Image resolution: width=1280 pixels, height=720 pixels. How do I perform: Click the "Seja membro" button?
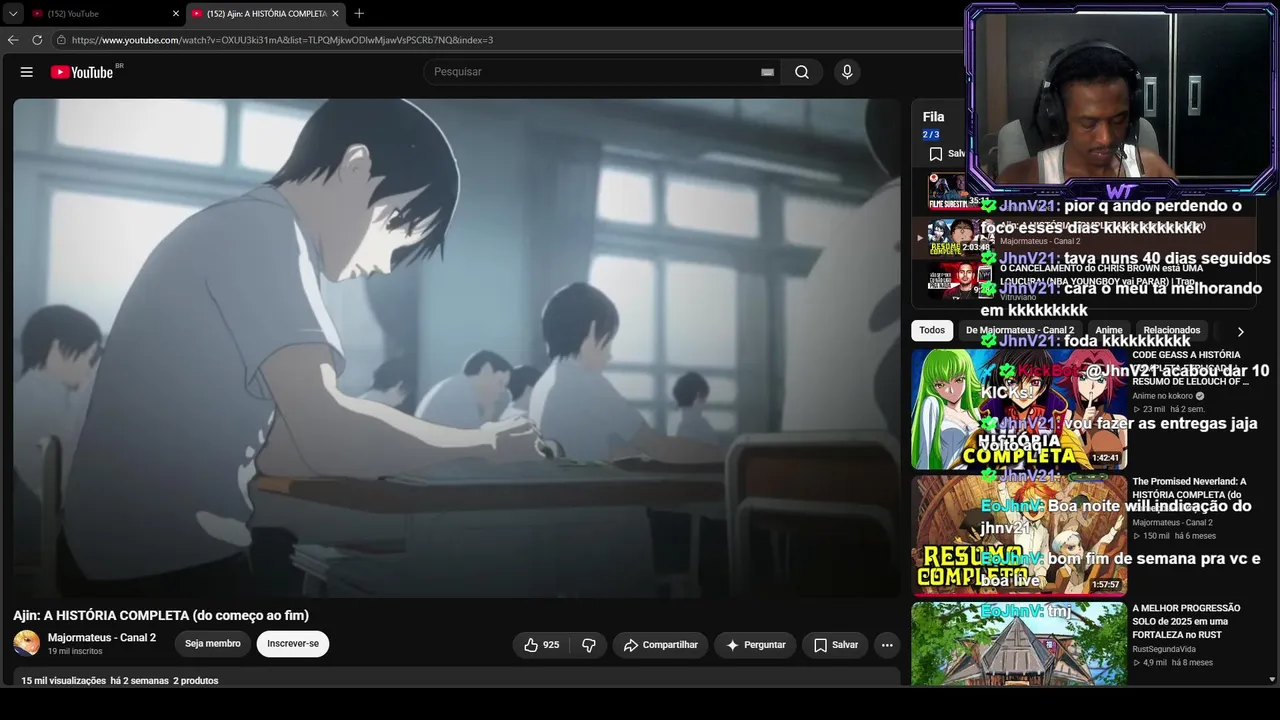(x=213, y=644)
